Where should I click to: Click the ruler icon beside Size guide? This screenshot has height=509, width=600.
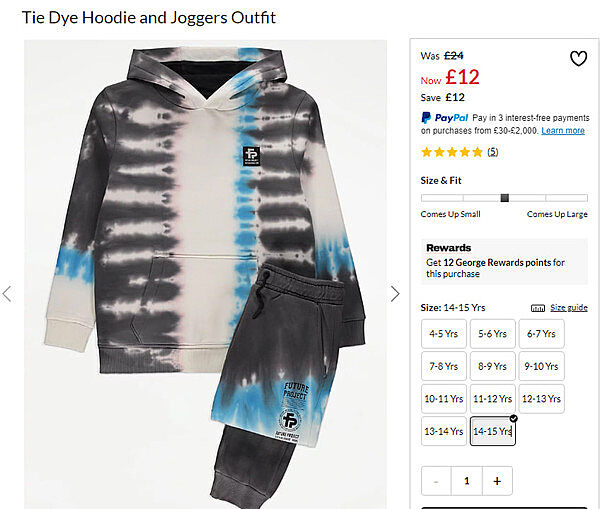pyautogui.click(x=538, y=308)
